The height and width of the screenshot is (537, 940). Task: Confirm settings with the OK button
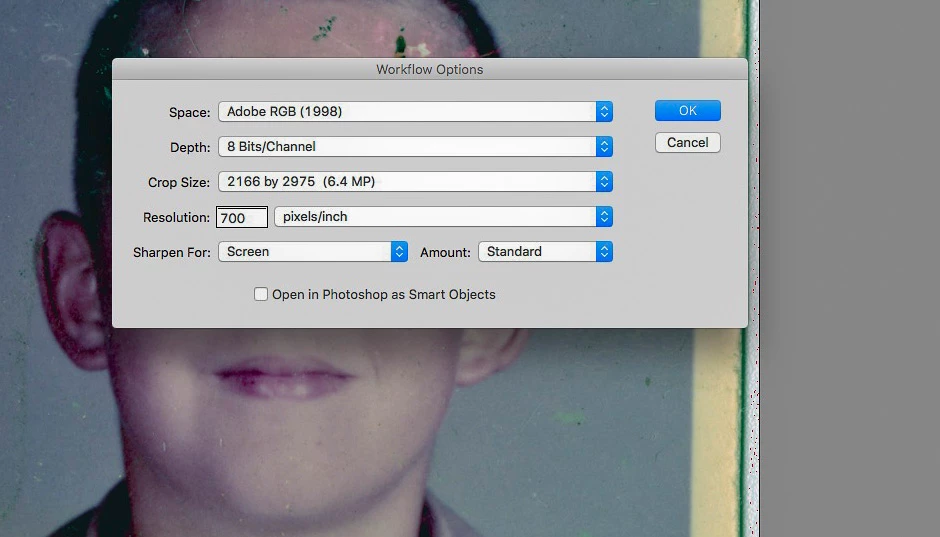pos(688,111)
